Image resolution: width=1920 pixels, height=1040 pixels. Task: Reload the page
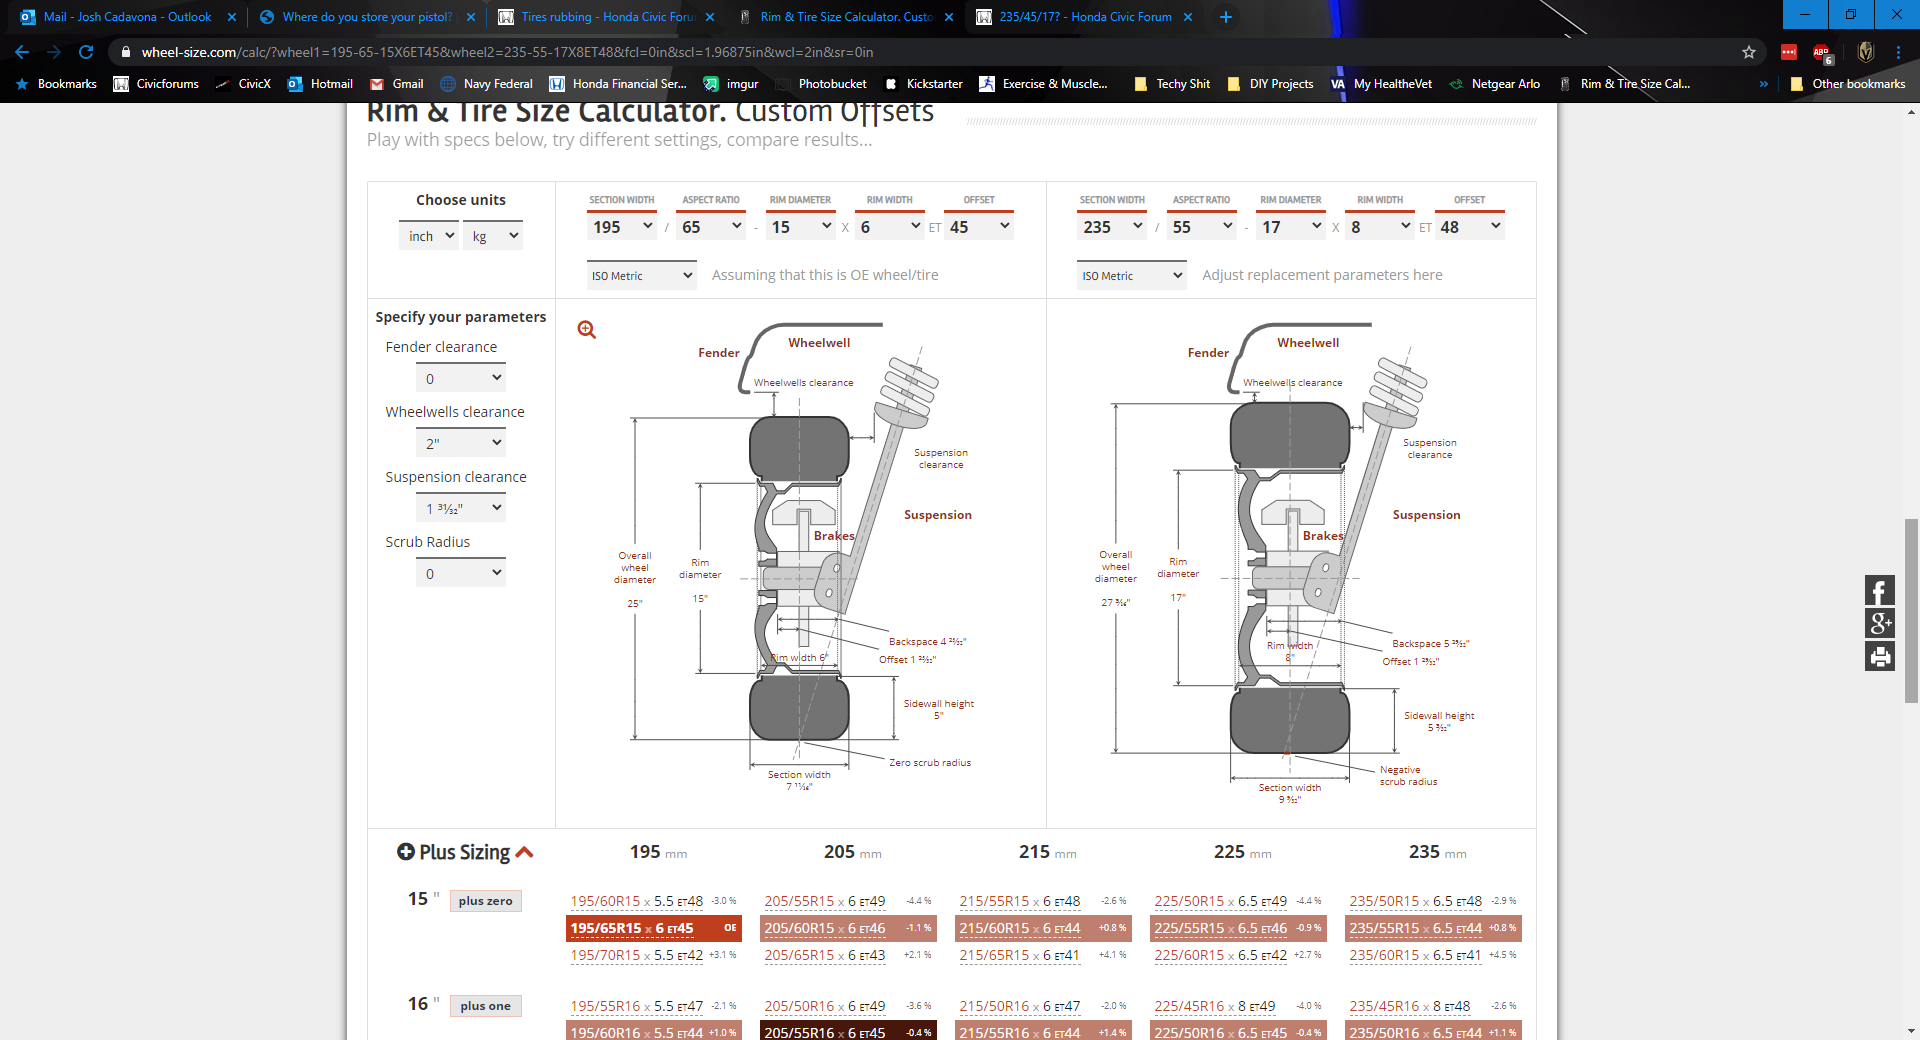click(86, 52)
